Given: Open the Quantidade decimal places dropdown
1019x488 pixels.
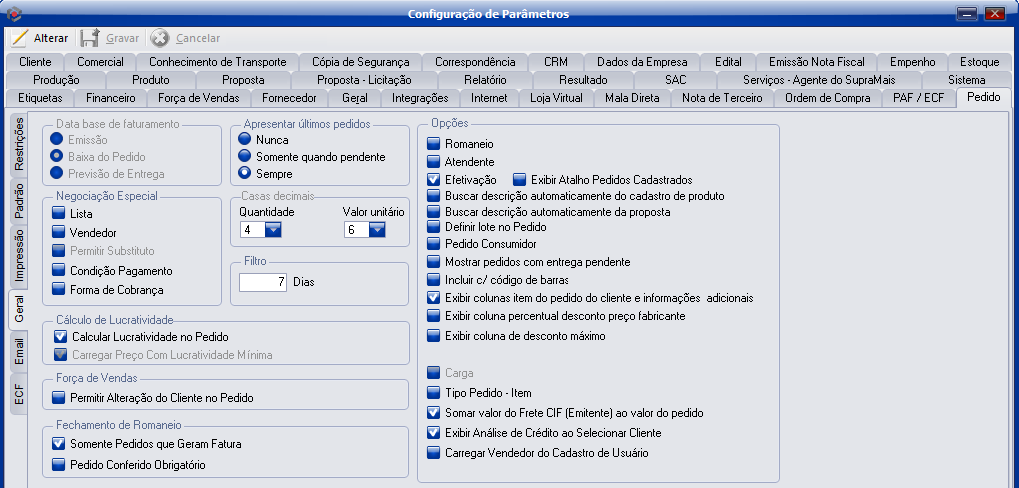Looking at the screenshot, I should [272, 231].
